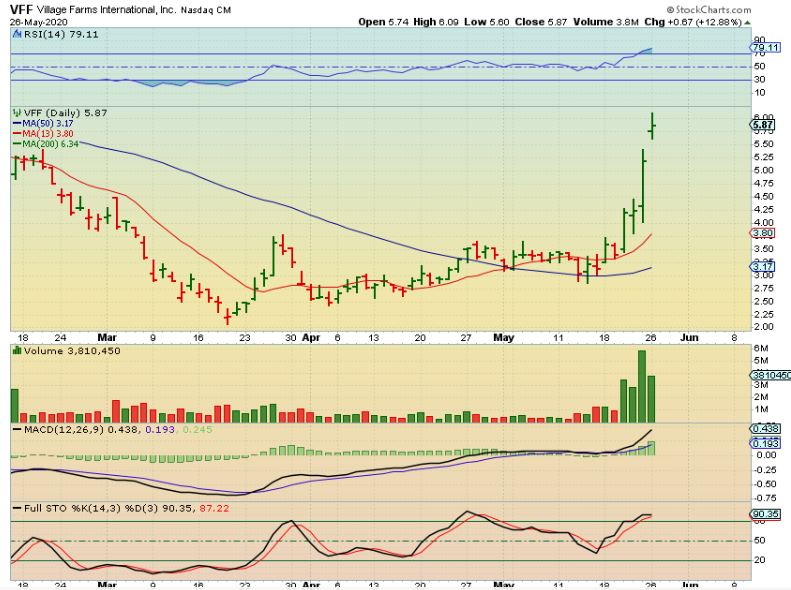Click the green up arrow next to Chg
Image resolution: width=791 pixels, height=590 pixels.
pos(748,23)
